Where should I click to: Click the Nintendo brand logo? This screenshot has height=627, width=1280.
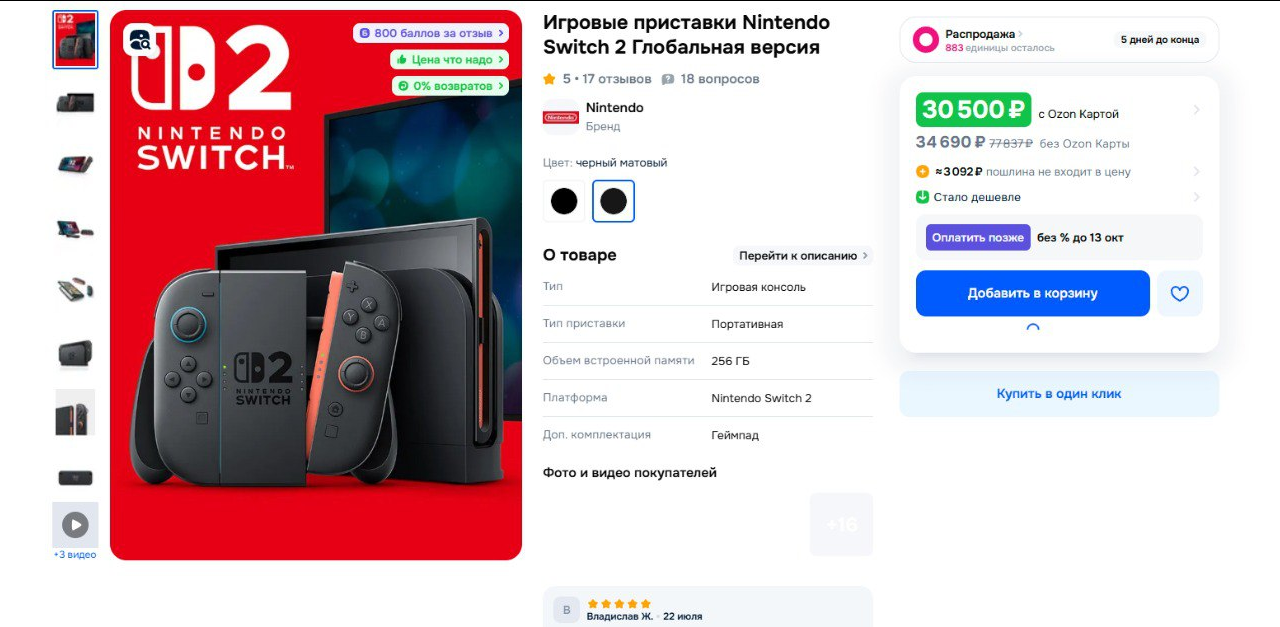coord(561,117)
